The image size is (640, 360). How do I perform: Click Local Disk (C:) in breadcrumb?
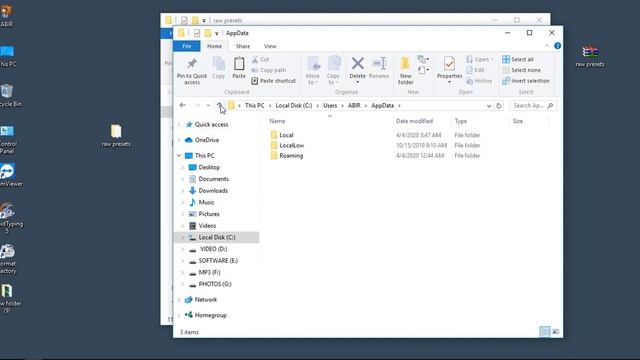[x=294, y=105]
